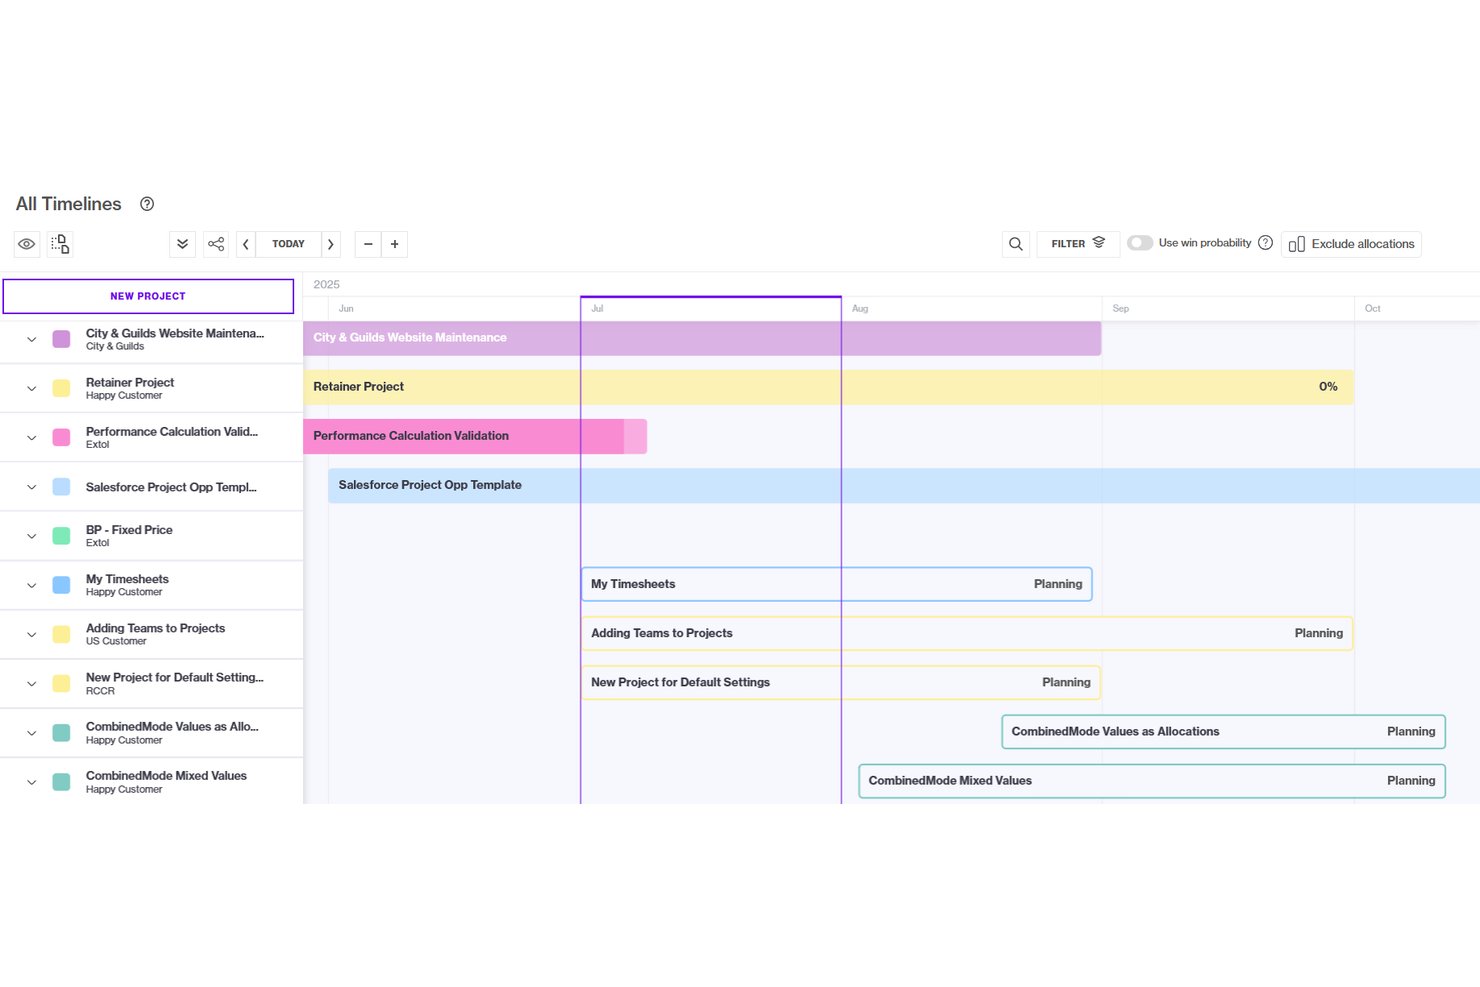The image size is (1480, 987).
Task: Toggle the eye visibility icon in toolbar
Action: coord(27,244)
